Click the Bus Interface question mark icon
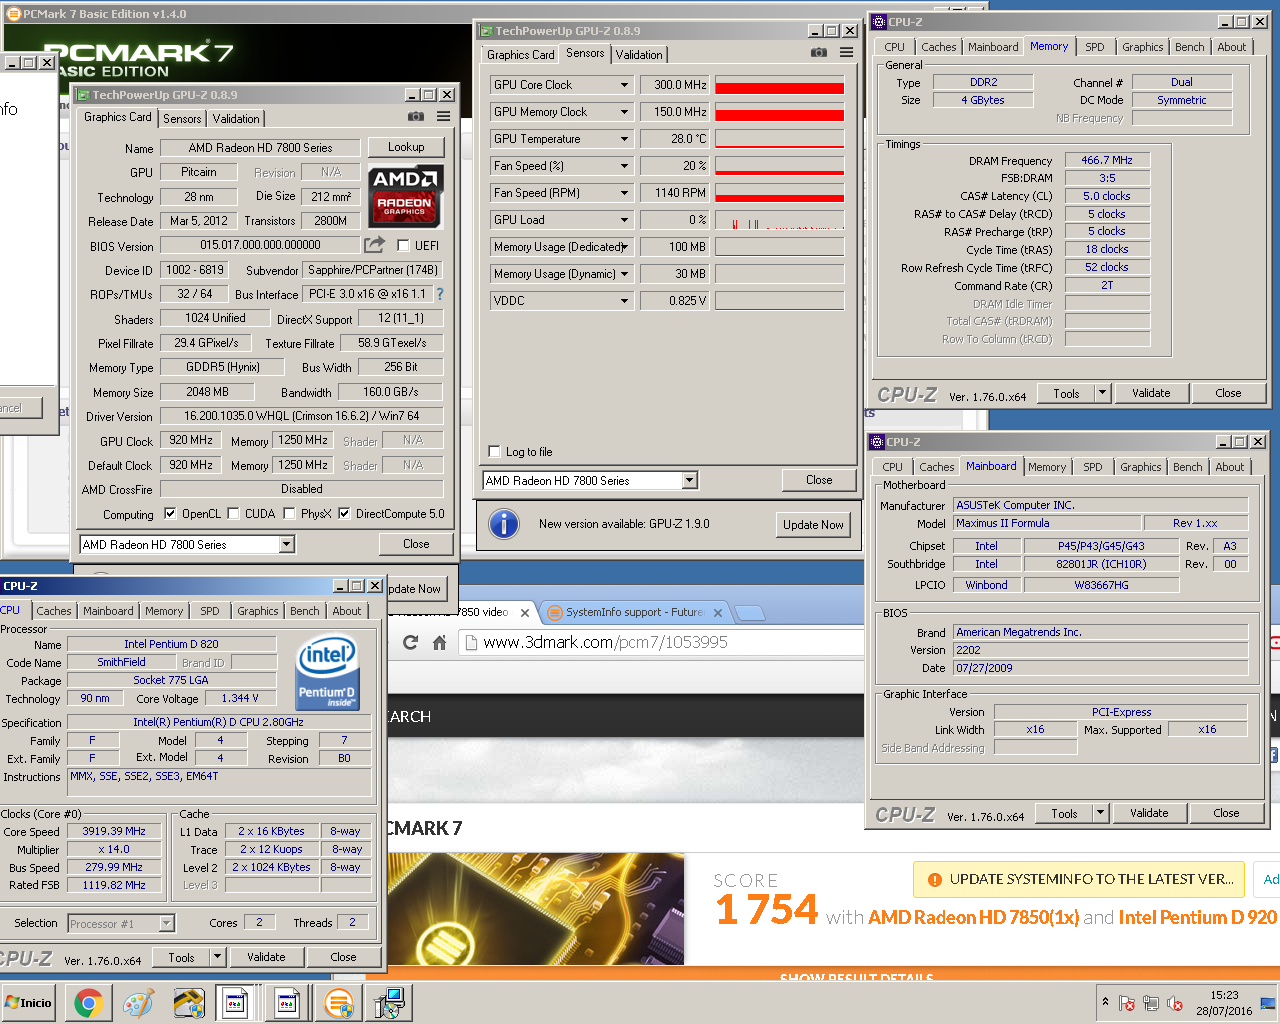This screenshot has width=1280, height=1024. pos(439,294)
